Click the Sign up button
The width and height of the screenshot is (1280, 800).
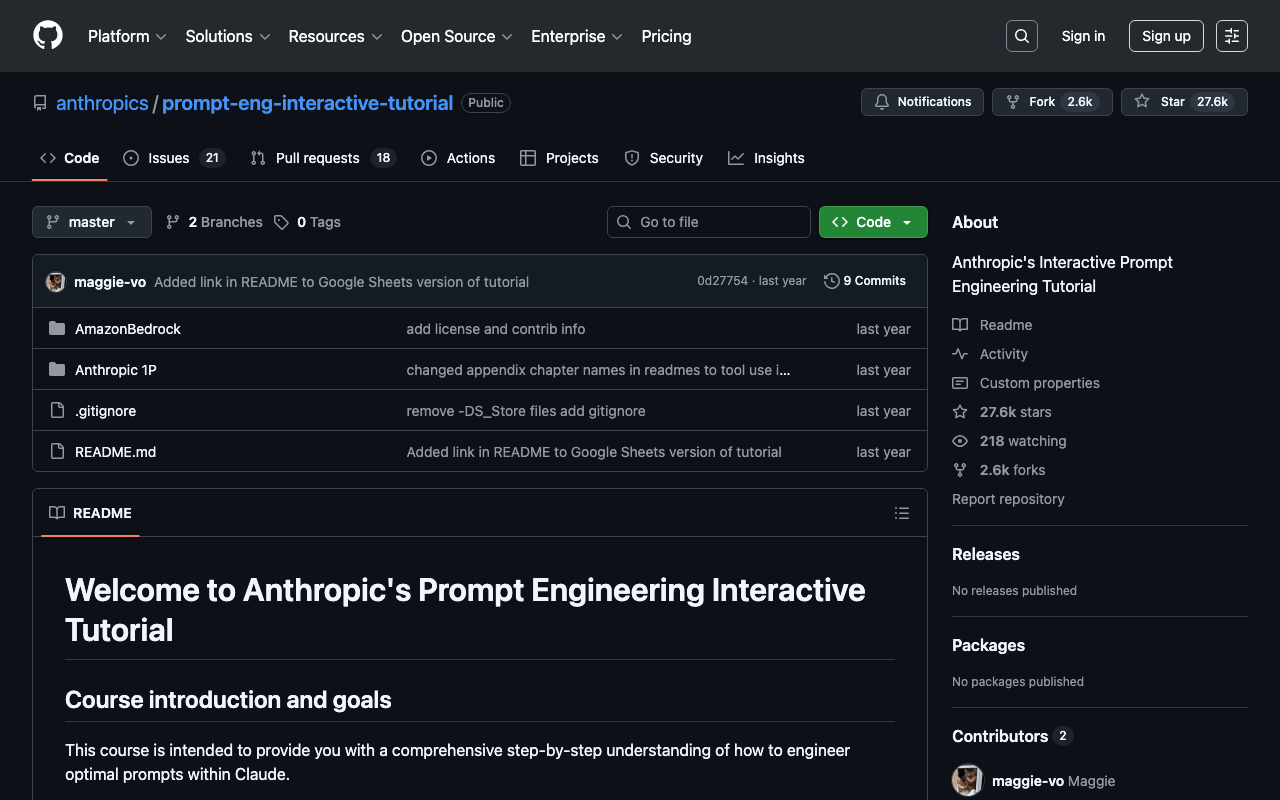tap(1166, 36)
